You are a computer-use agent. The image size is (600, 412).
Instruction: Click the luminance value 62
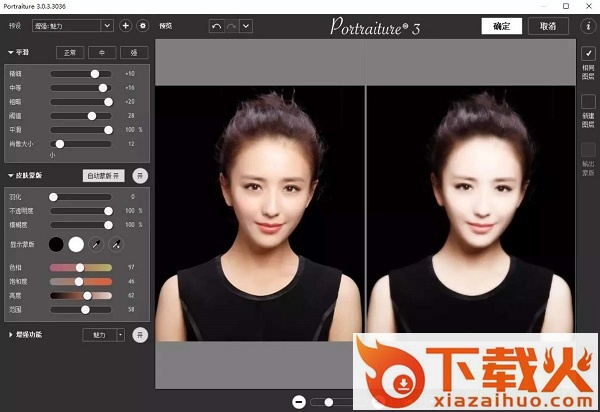(131, 295)
